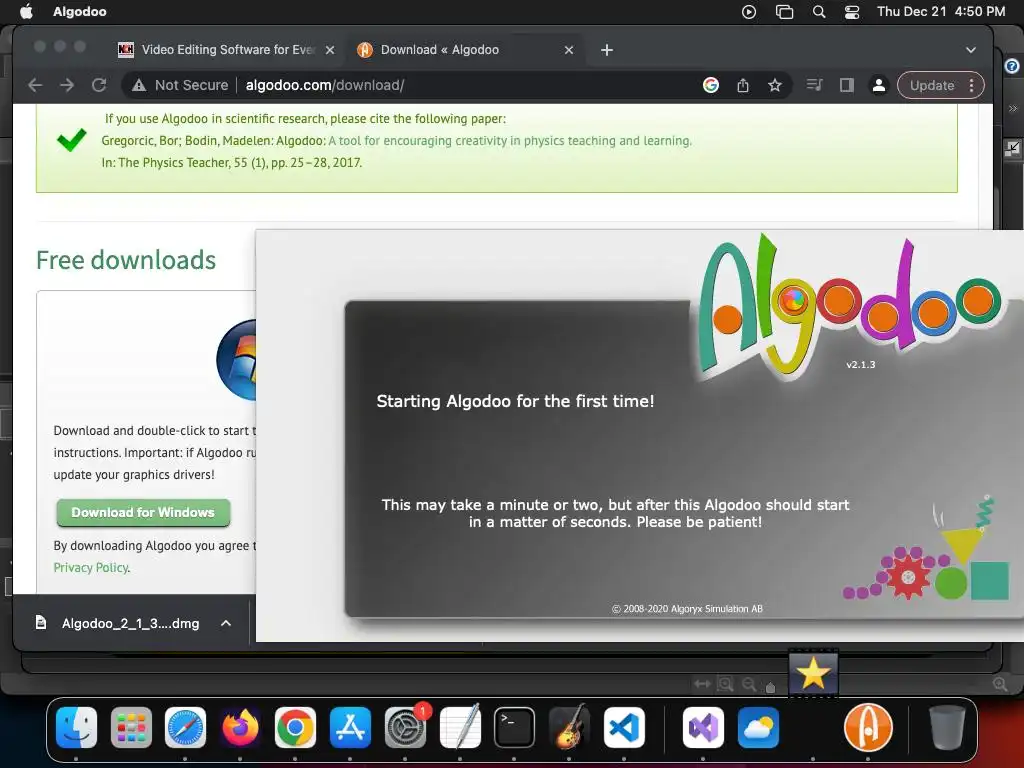Open Visual Studio Code from the Dock

pos(624,727)
